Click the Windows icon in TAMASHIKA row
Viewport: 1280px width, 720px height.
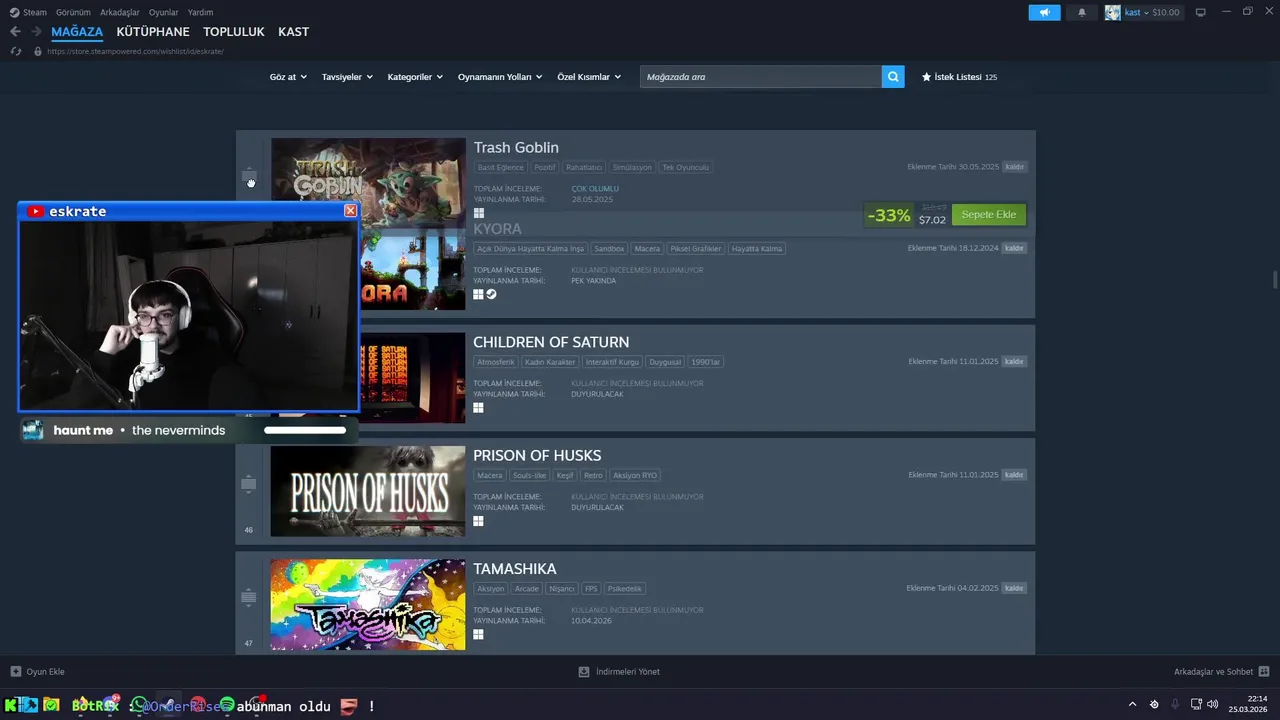[x=479, y=634]
